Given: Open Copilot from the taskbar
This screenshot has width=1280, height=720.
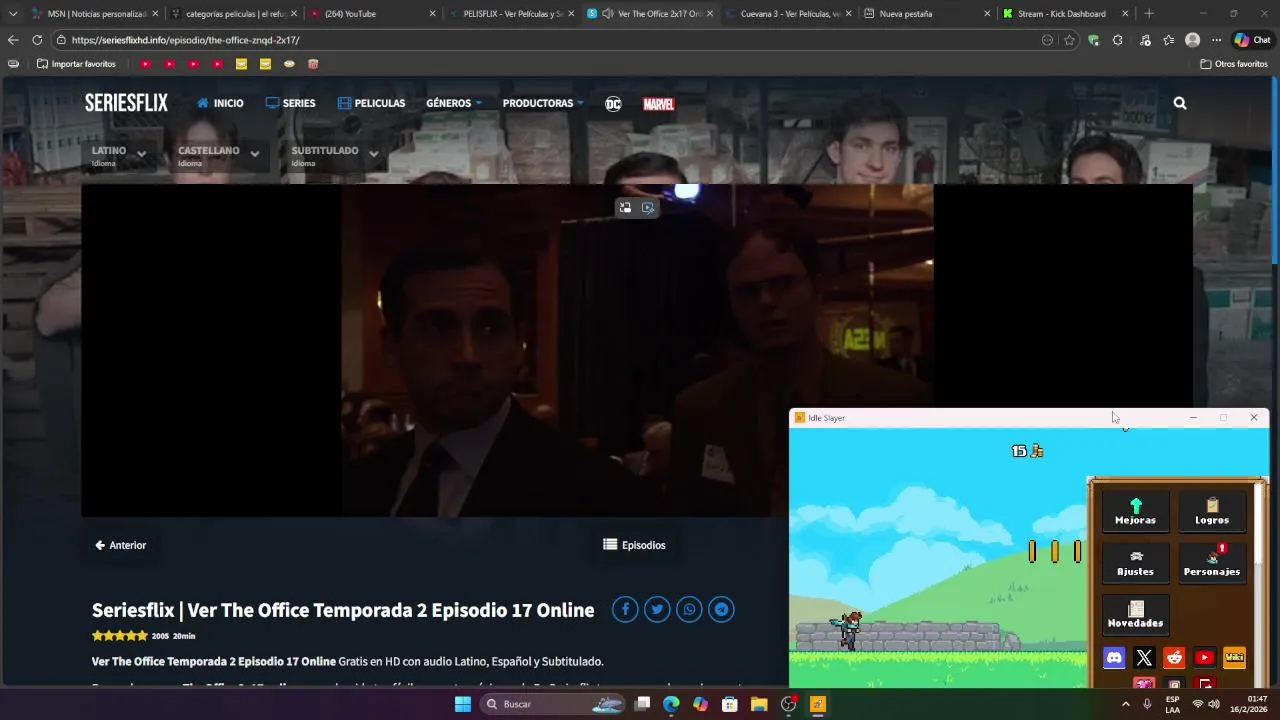Looking at the screenshot, I should (700, 704).
